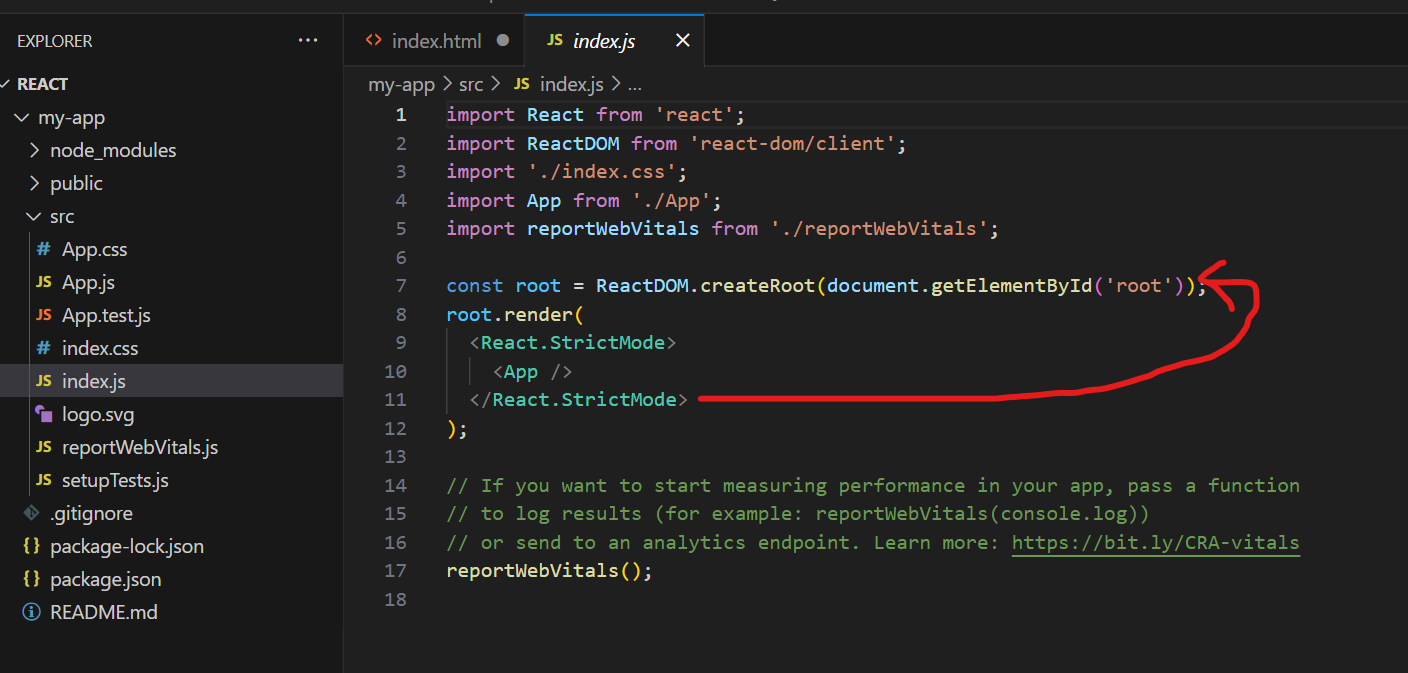Click the src breadcrumb segment
This screenshot has width=1408, height=673.
tap(471, 85)
